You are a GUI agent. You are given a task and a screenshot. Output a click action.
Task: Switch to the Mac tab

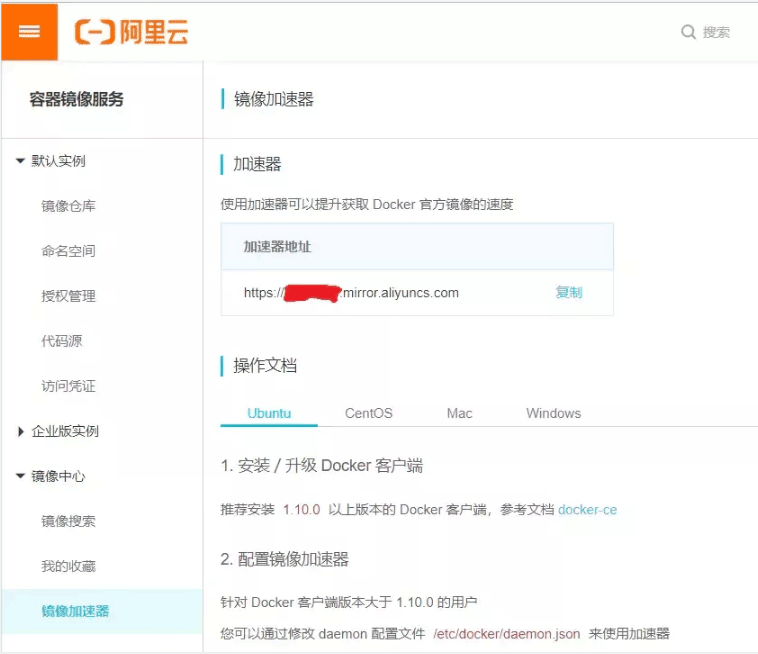[459, 413]
